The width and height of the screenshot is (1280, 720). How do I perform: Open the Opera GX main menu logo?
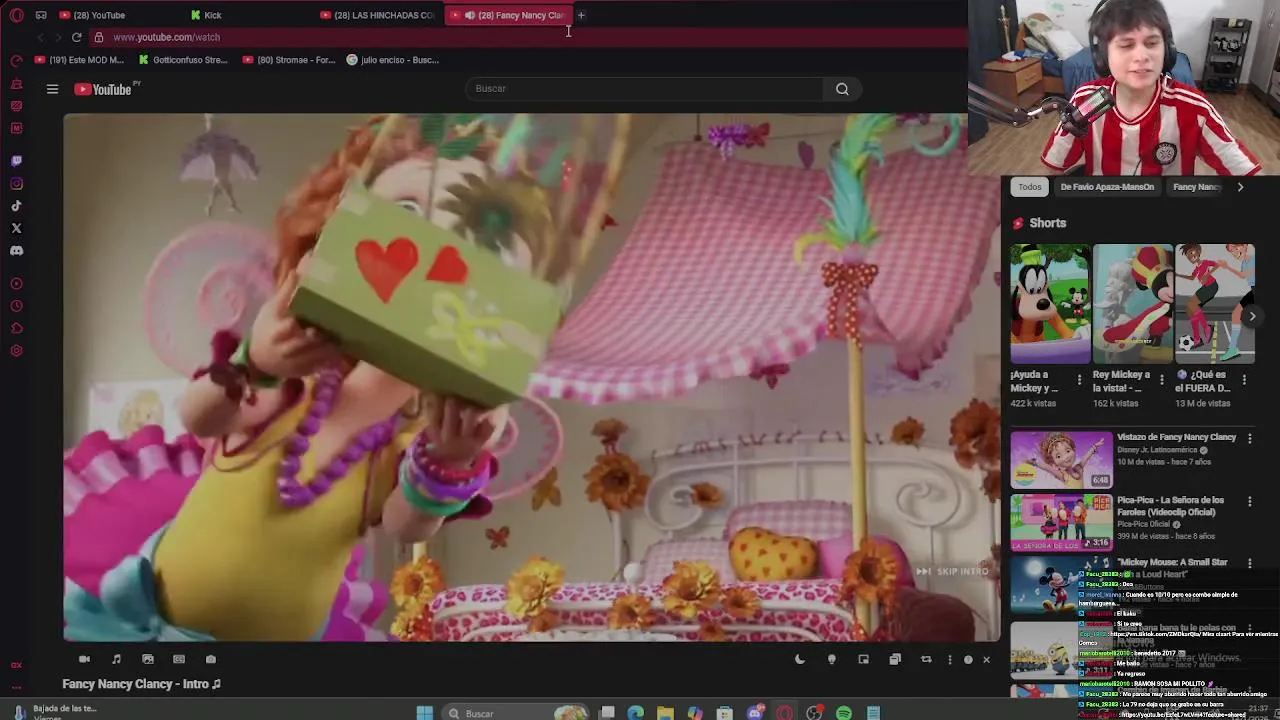pos(16,15)
